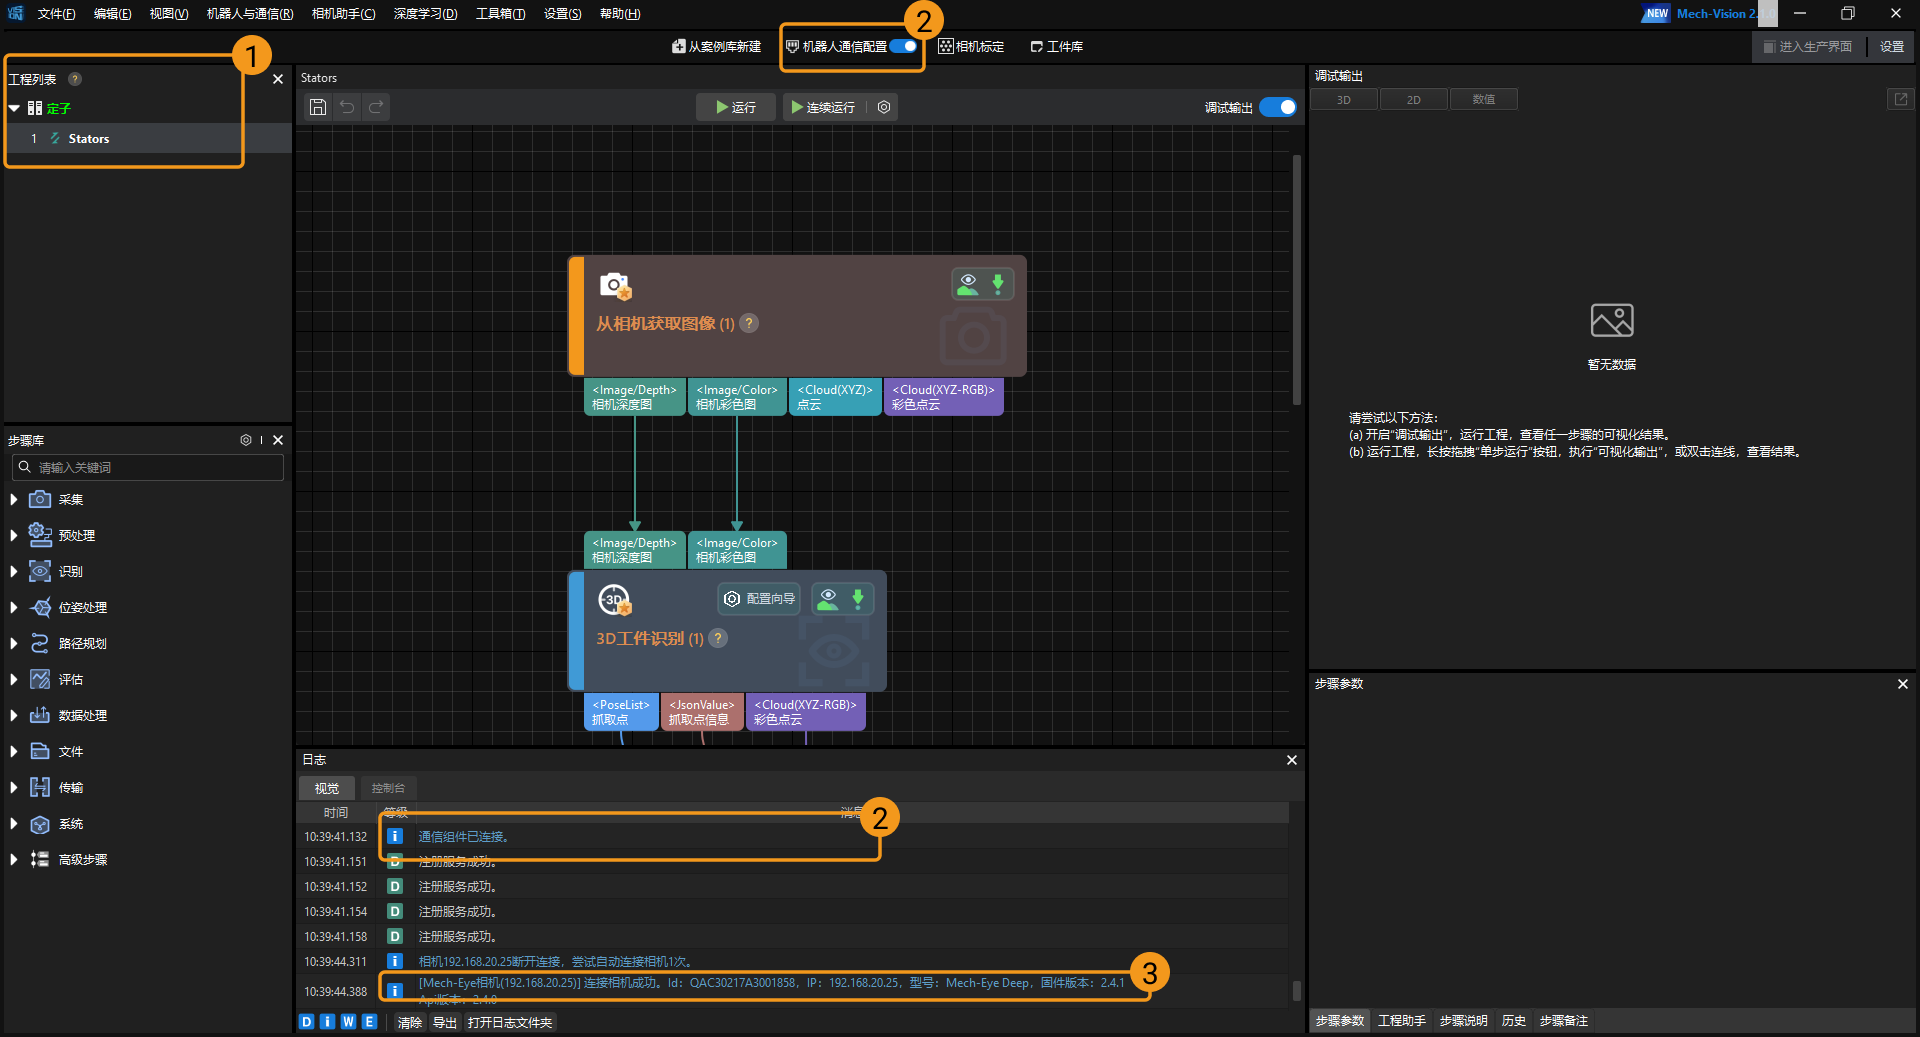Click the 打开日志文件夹 button

(x=509, y=1022)
